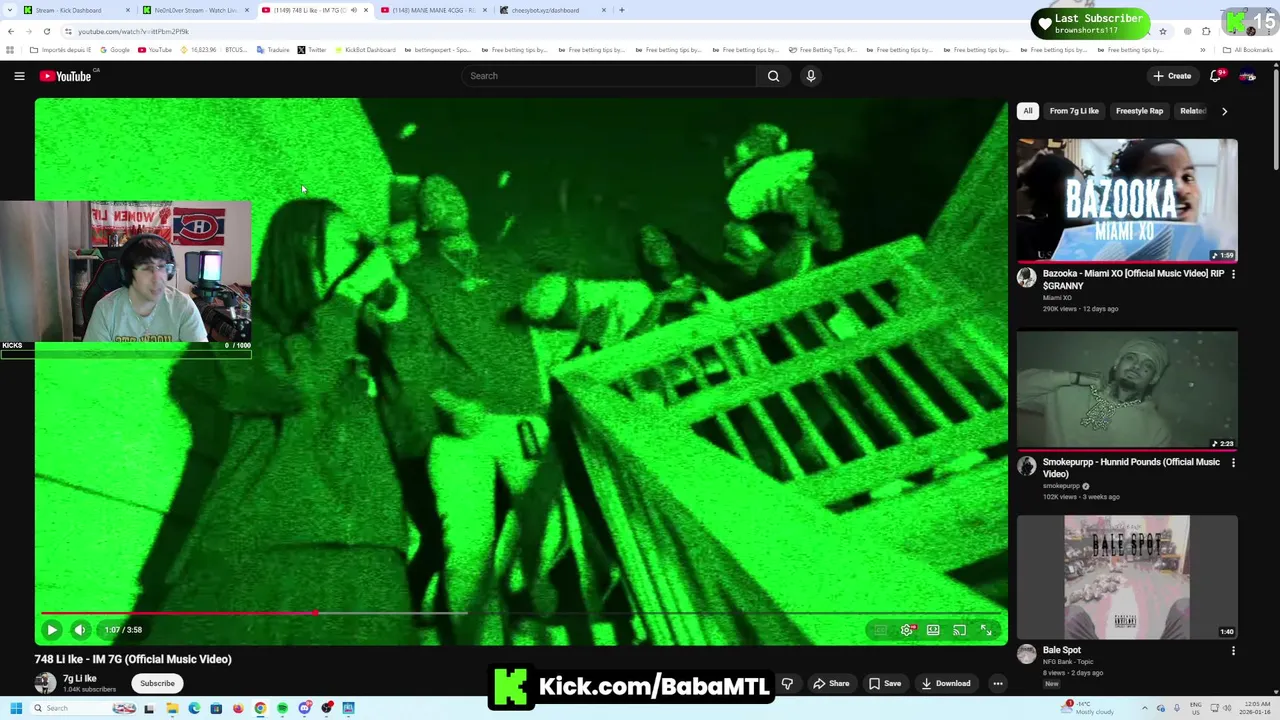1280x720 pixels.
Task: Open more actions ellipsis under the video
Action: [x=998, y=683]
